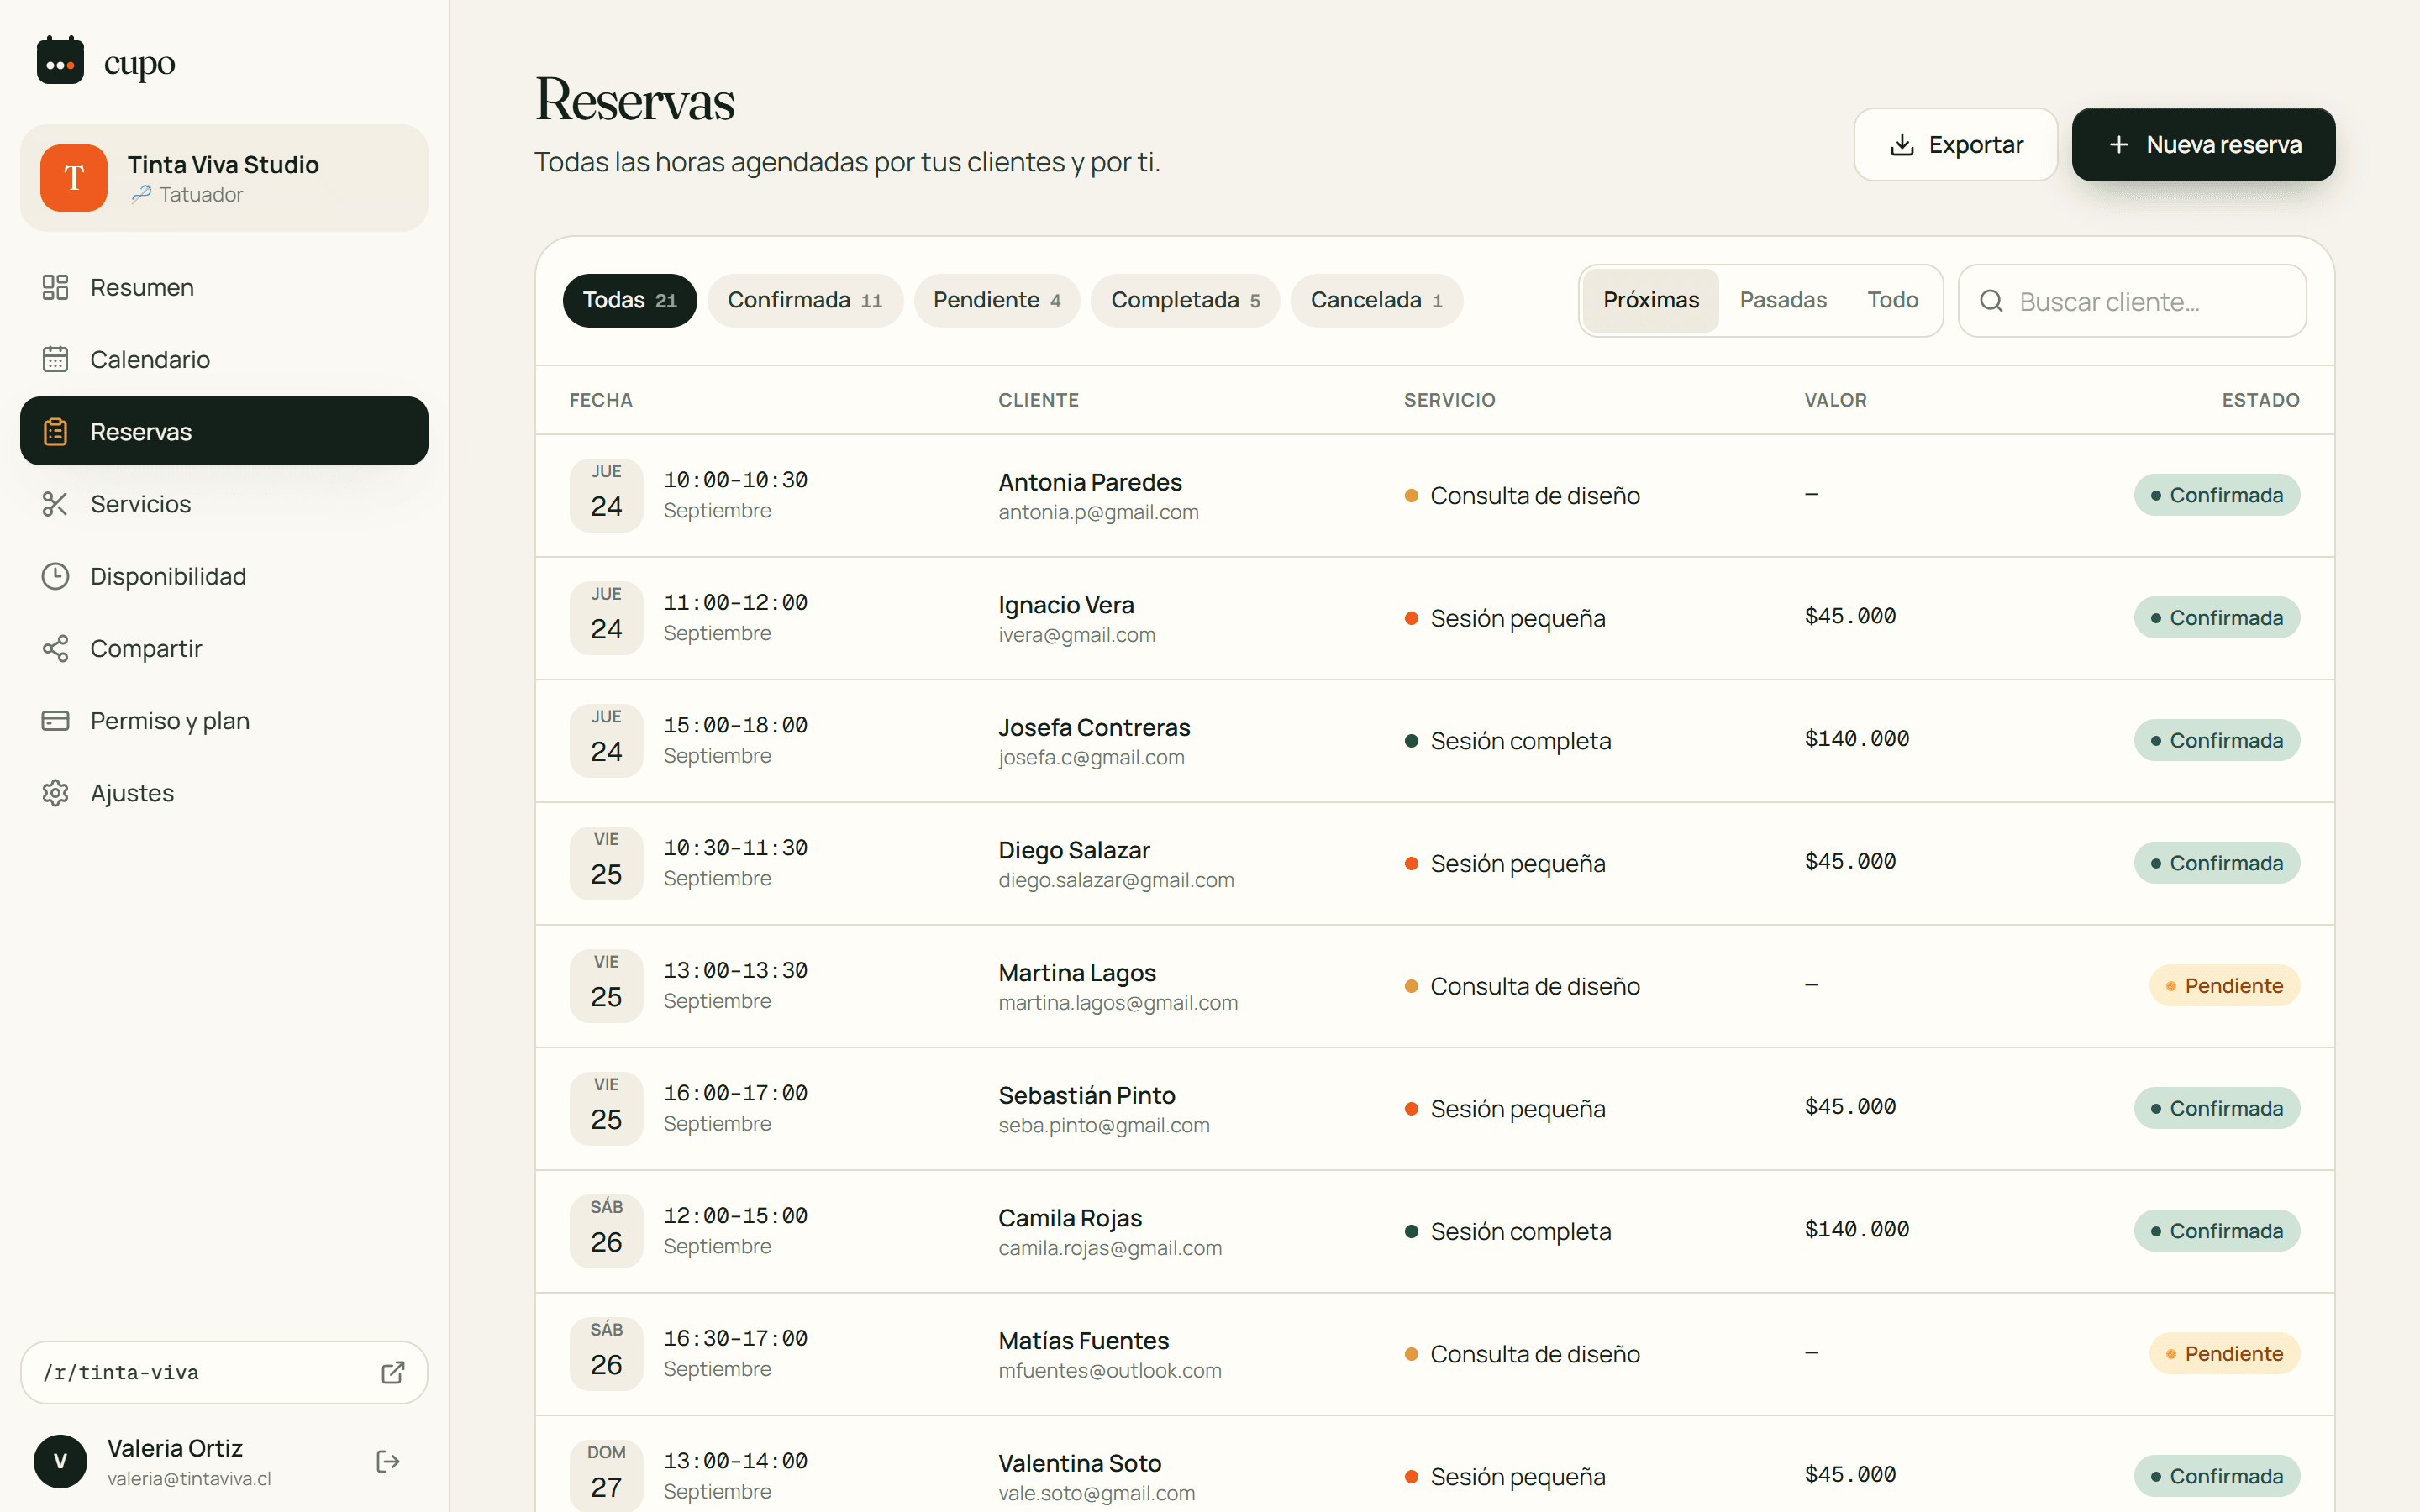Click Josefa Contreras Confirmada status badge
Viewport: 2420px width, 1512px height.
pyautogui.click(x=2216, y=741)
